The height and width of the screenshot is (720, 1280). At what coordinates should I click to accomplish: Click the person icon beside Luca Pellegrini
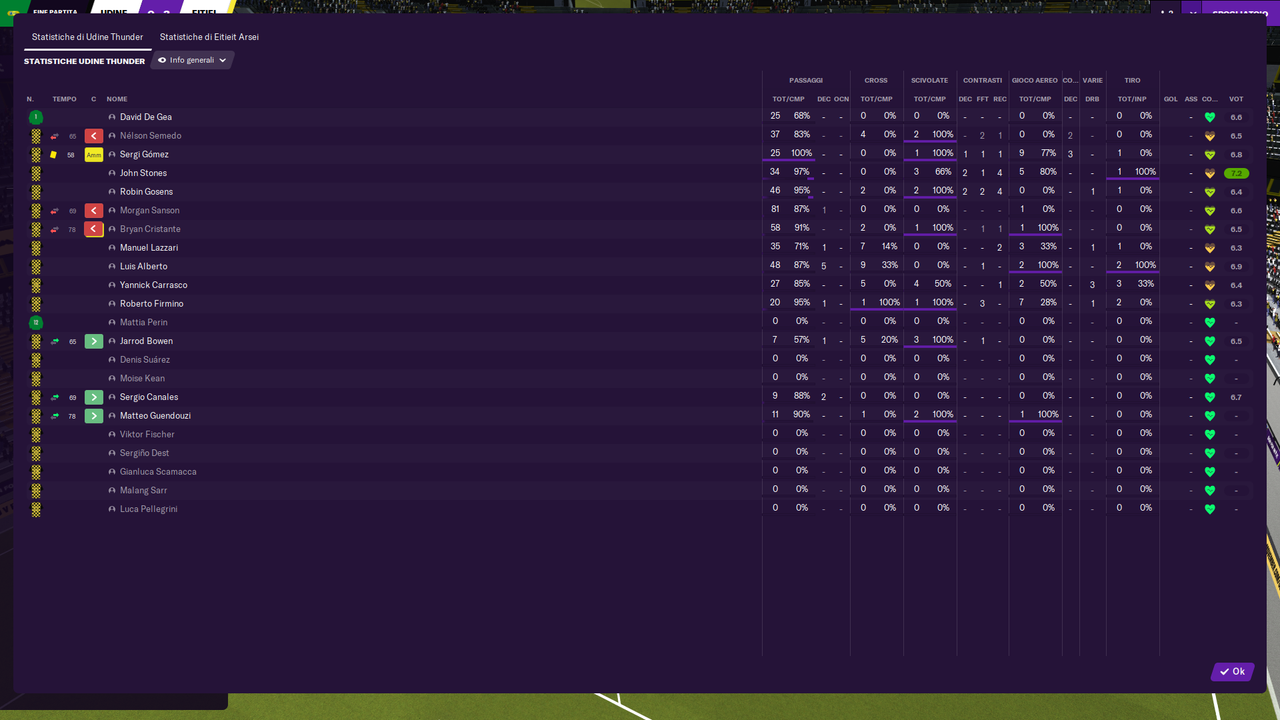point(112,509)
